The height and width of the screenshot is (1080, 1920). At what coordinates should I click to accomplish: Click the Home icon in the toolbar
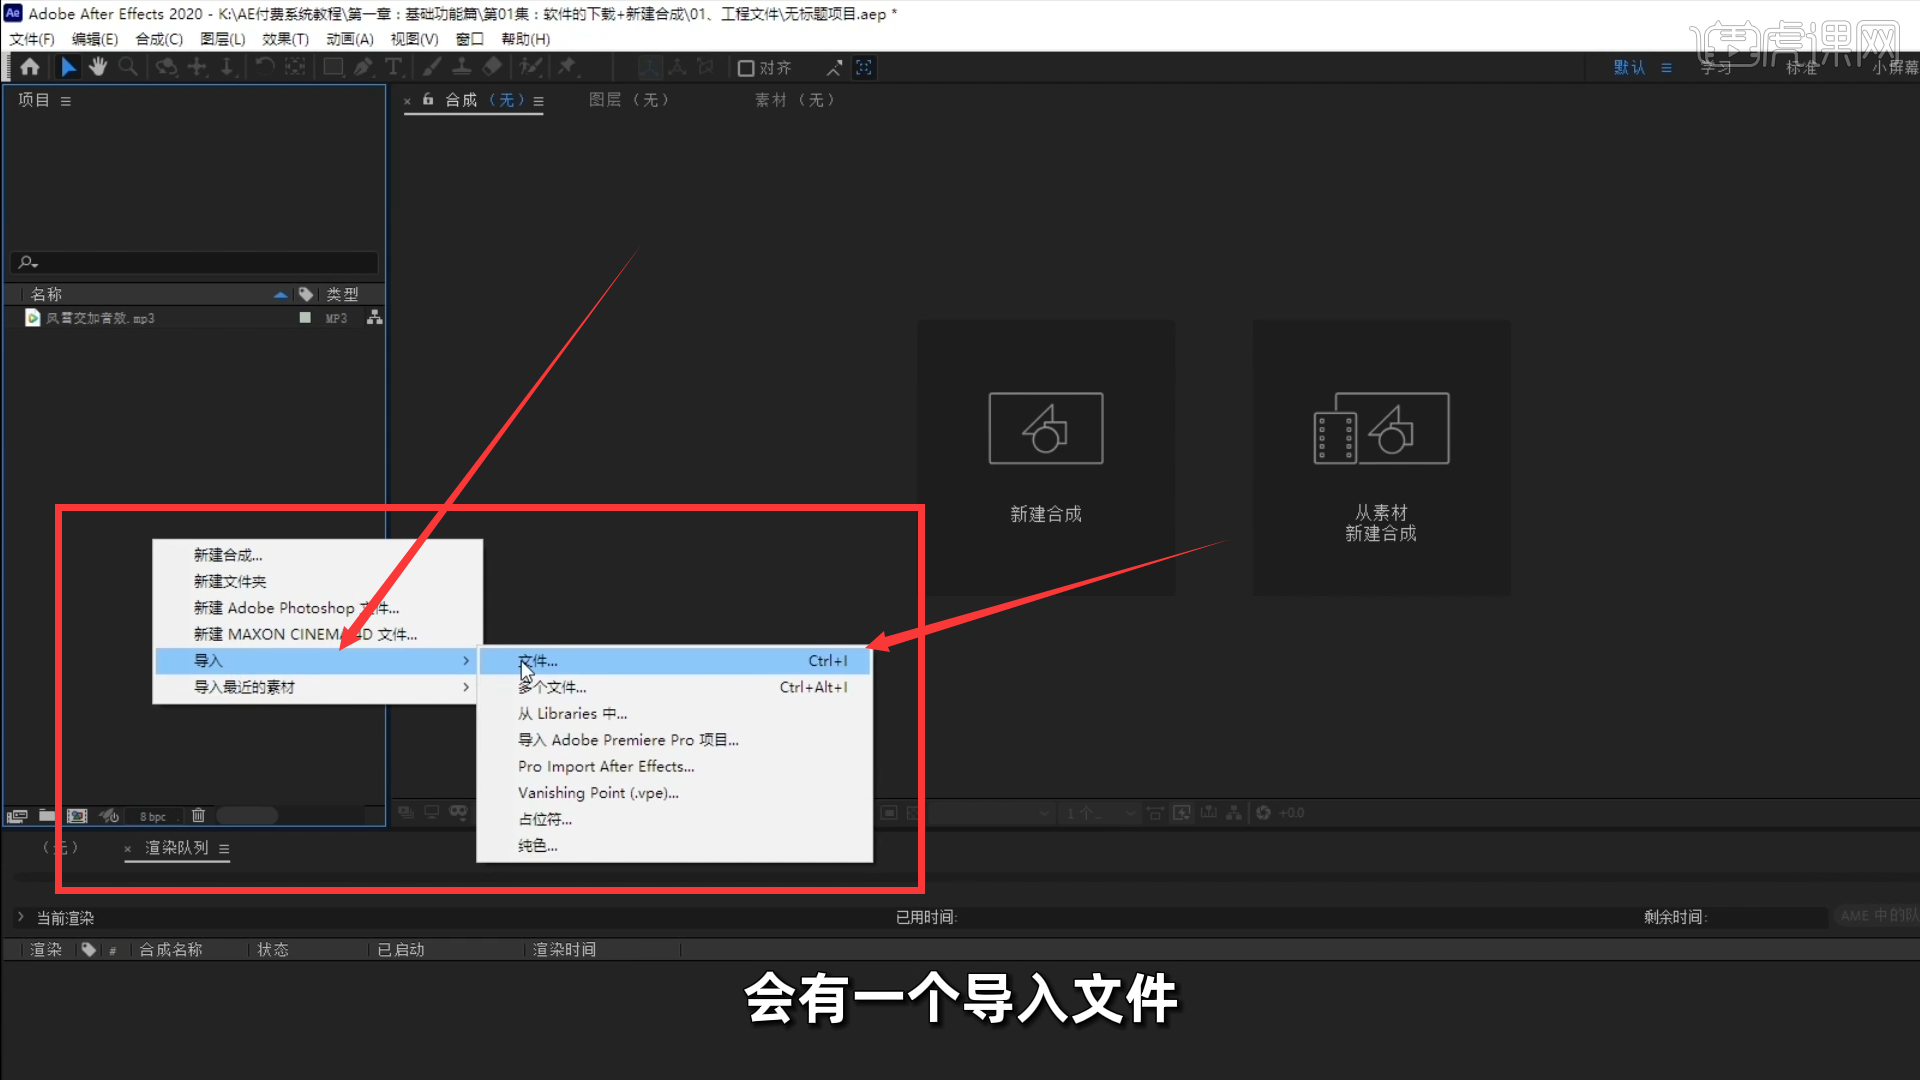(x=29, y=67)
